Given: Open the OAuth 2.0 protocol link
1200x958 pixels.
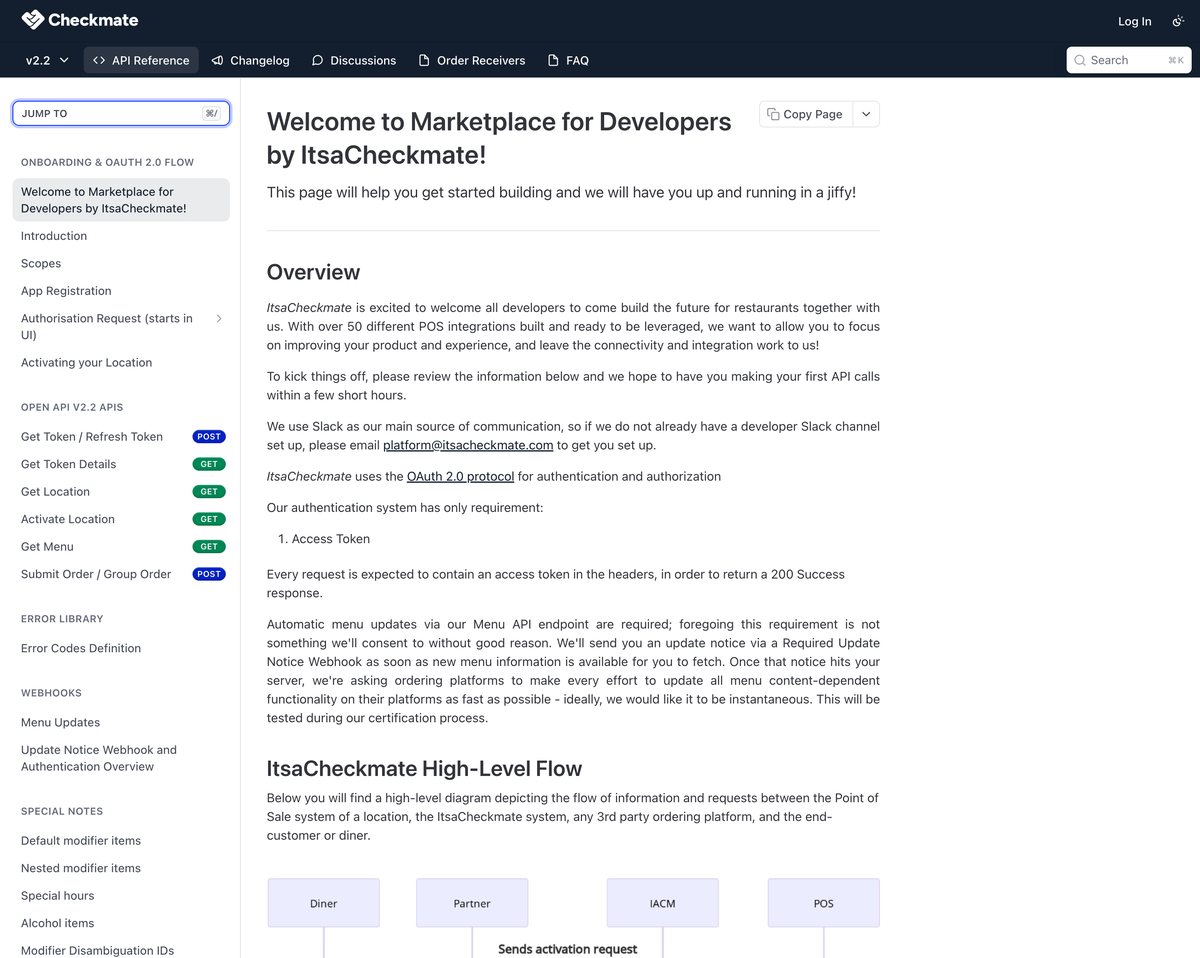Looking at the screenshot, I should pyautogui.click(x=461, y=476).
